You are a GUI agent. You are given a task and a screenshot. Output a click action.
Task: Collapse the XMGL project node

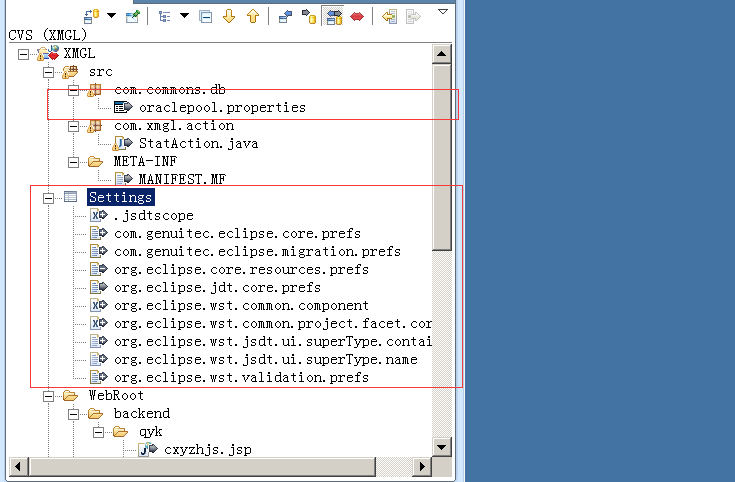click(23, 54)
